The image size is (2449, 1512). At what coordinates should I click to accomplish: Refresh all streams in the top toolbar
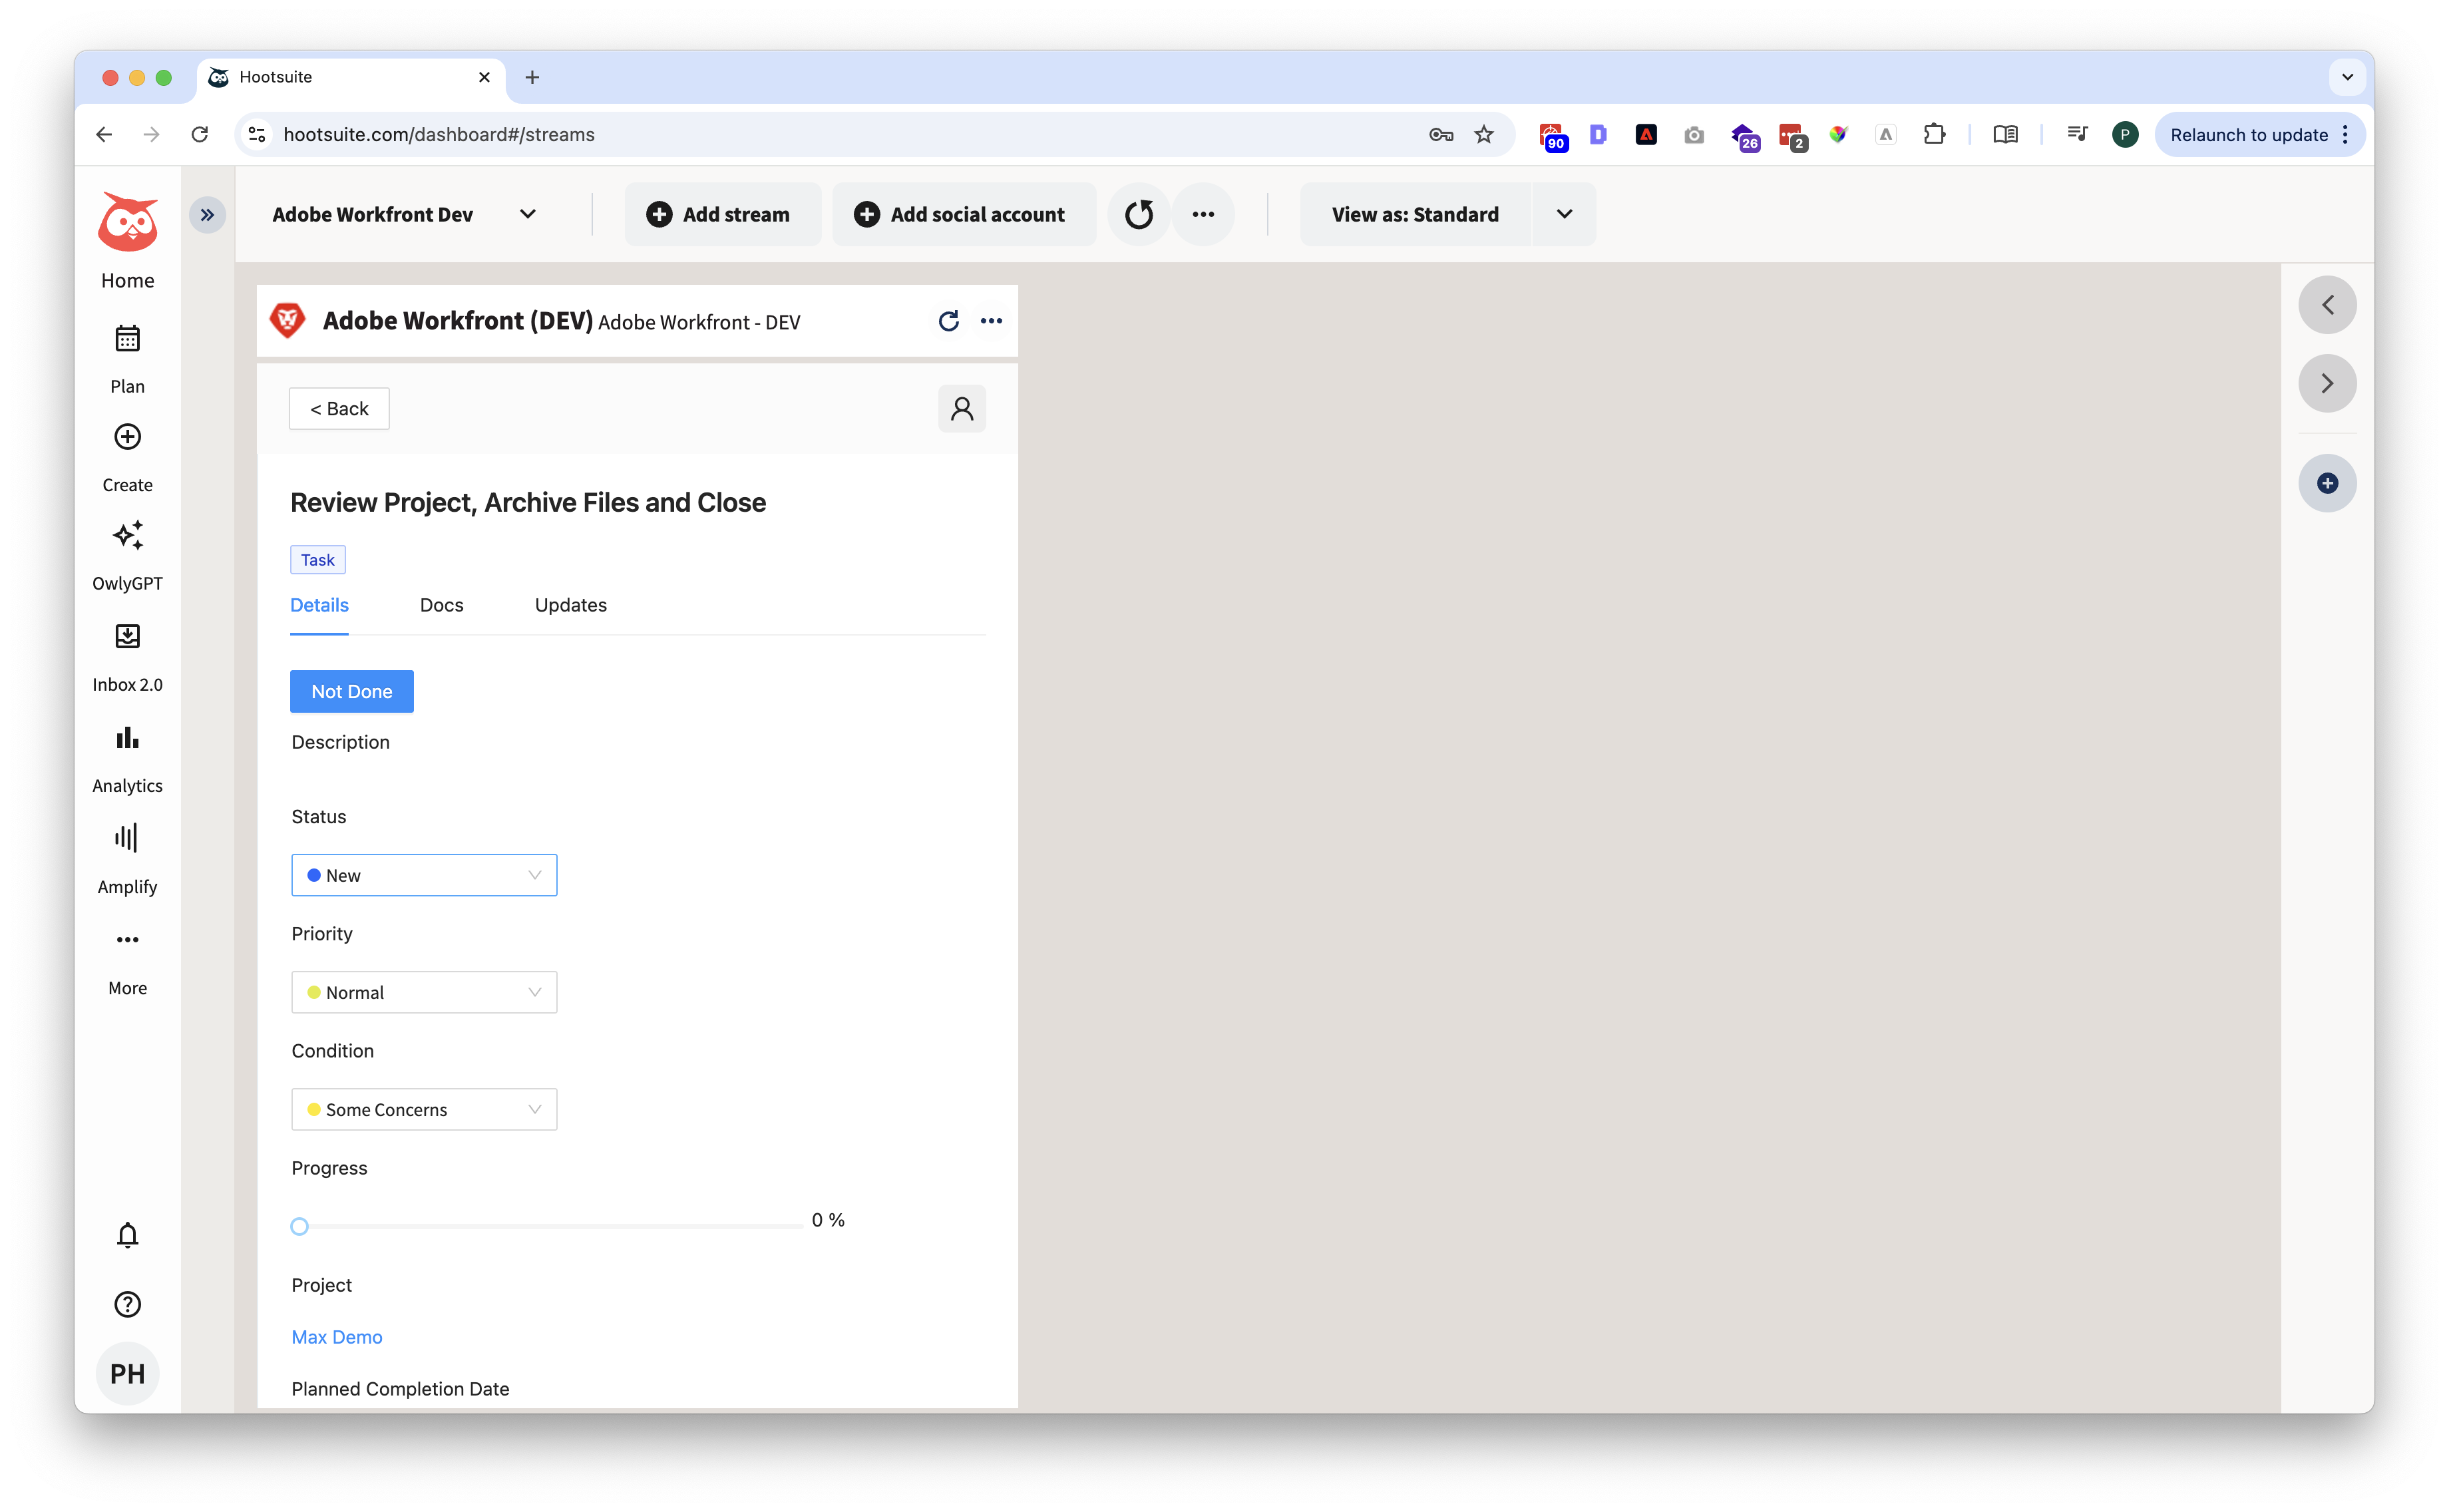[x=1139, y=215]
